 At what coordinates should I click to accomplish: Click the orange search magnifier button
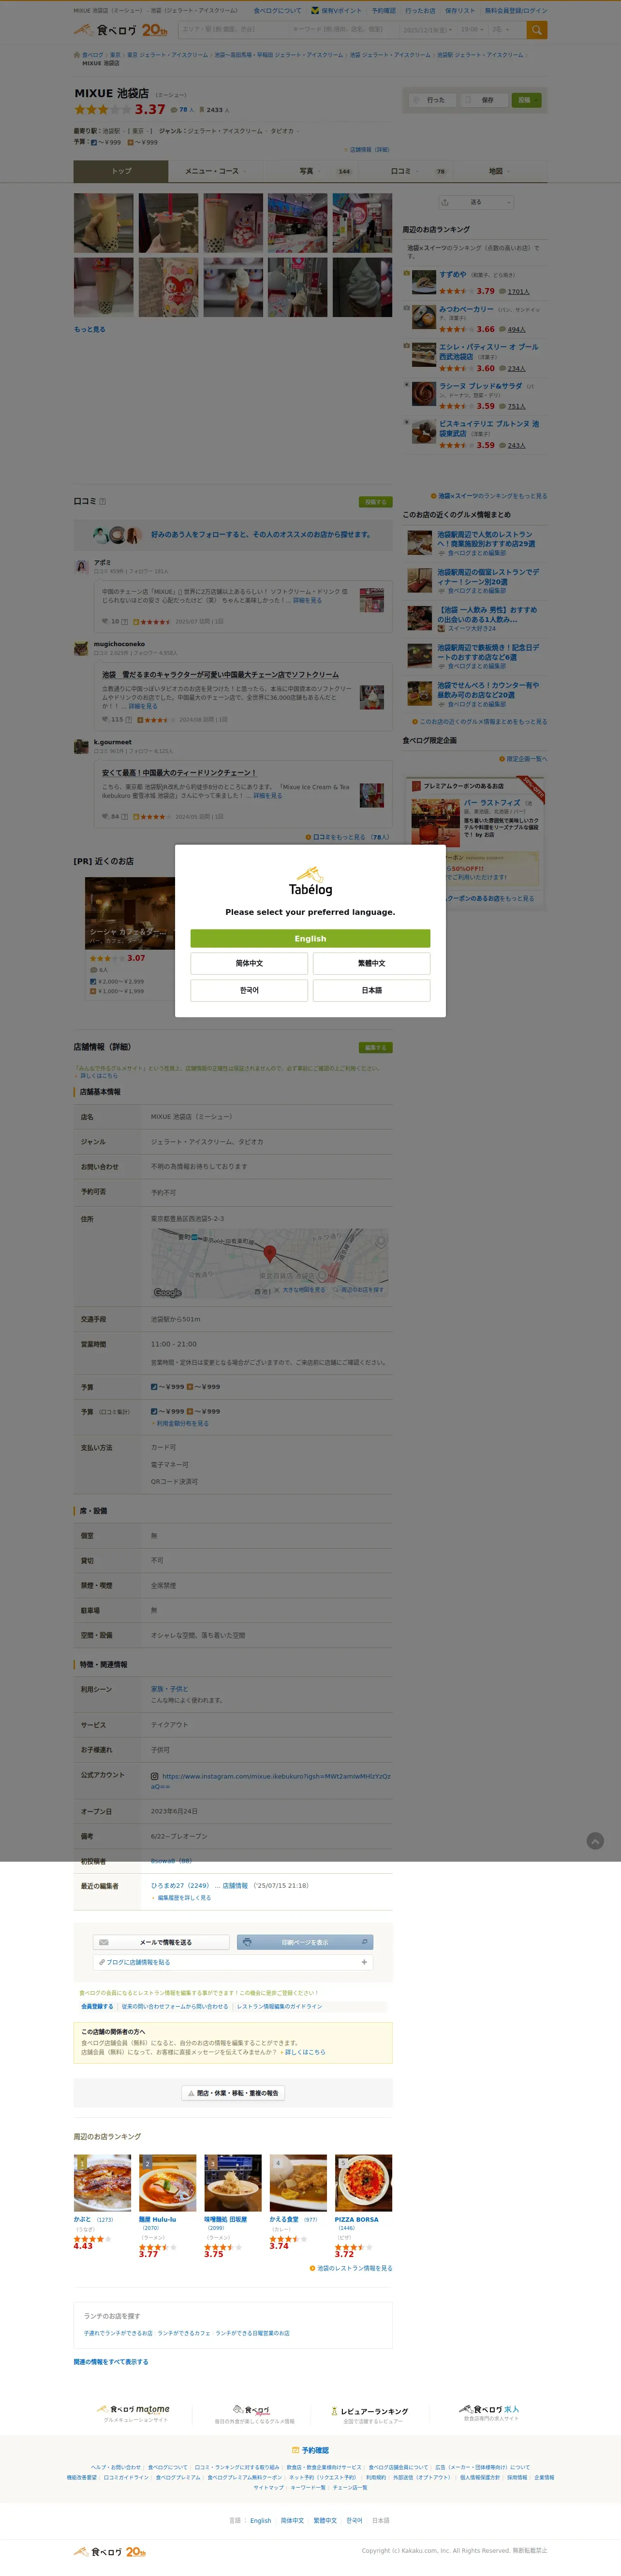point(537,30)
